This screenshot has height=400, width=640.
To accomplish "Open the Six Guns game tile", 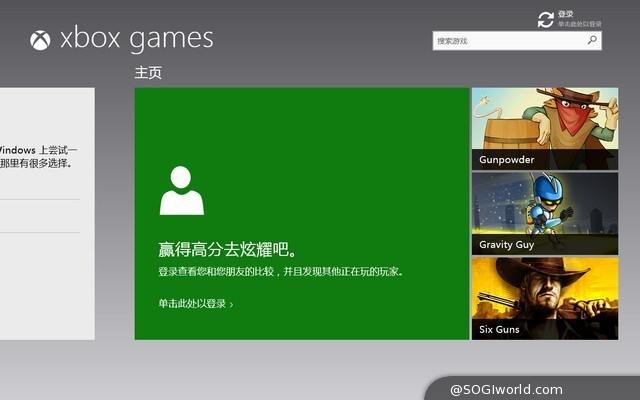I will point(545,298).
